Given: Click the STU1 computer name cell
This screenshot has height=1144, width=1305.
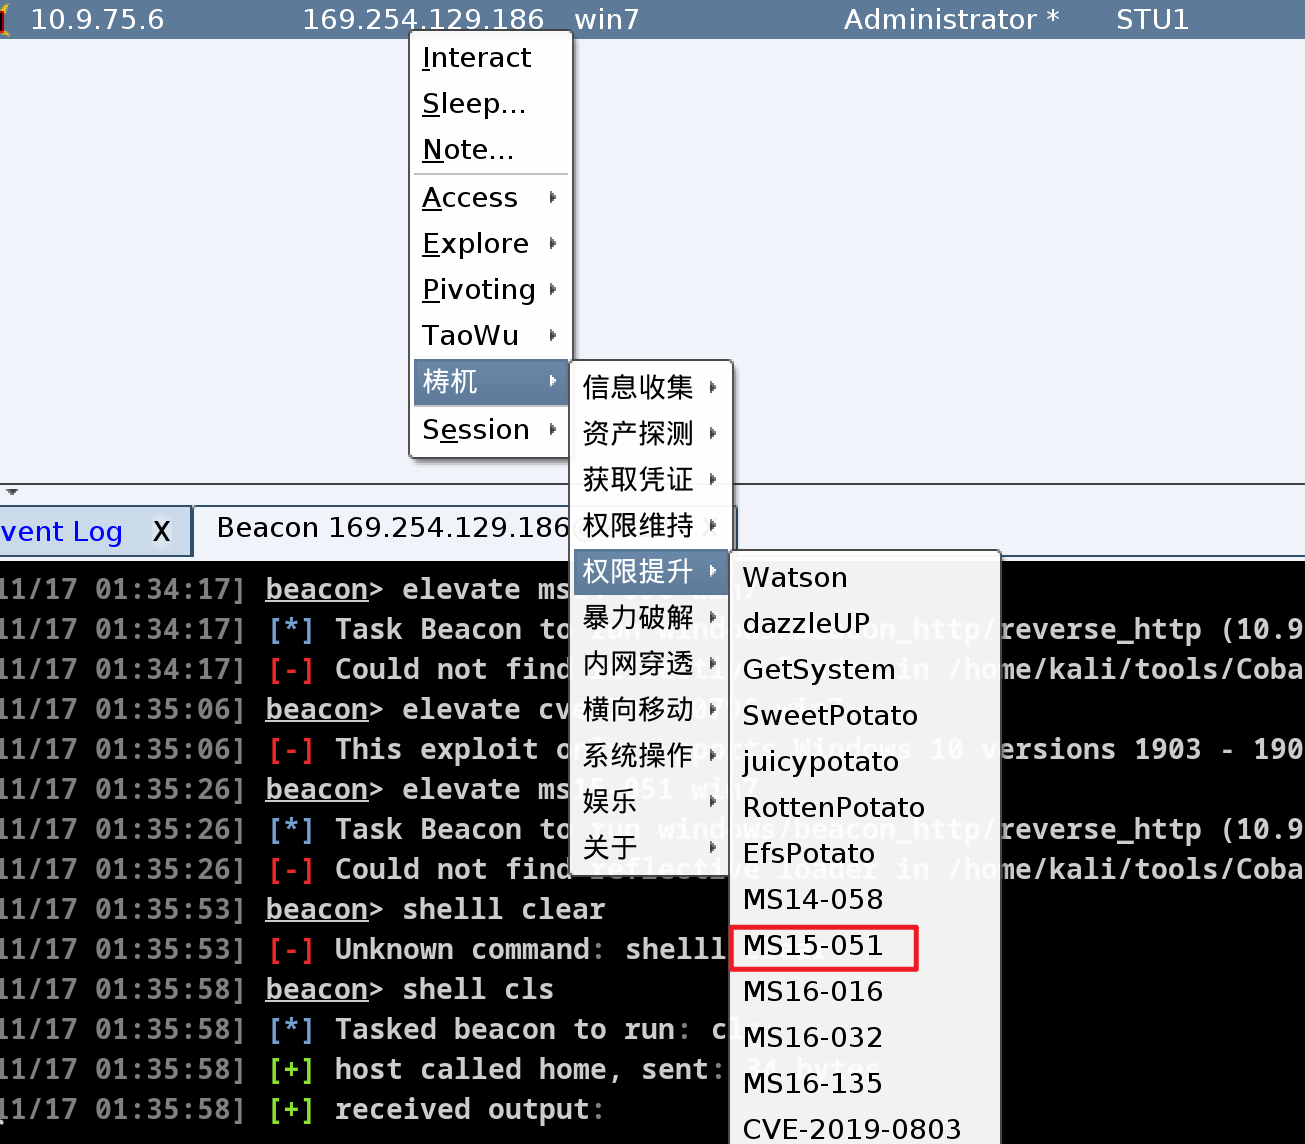Looking at the screenshot, I should [x=1152, y=20].
